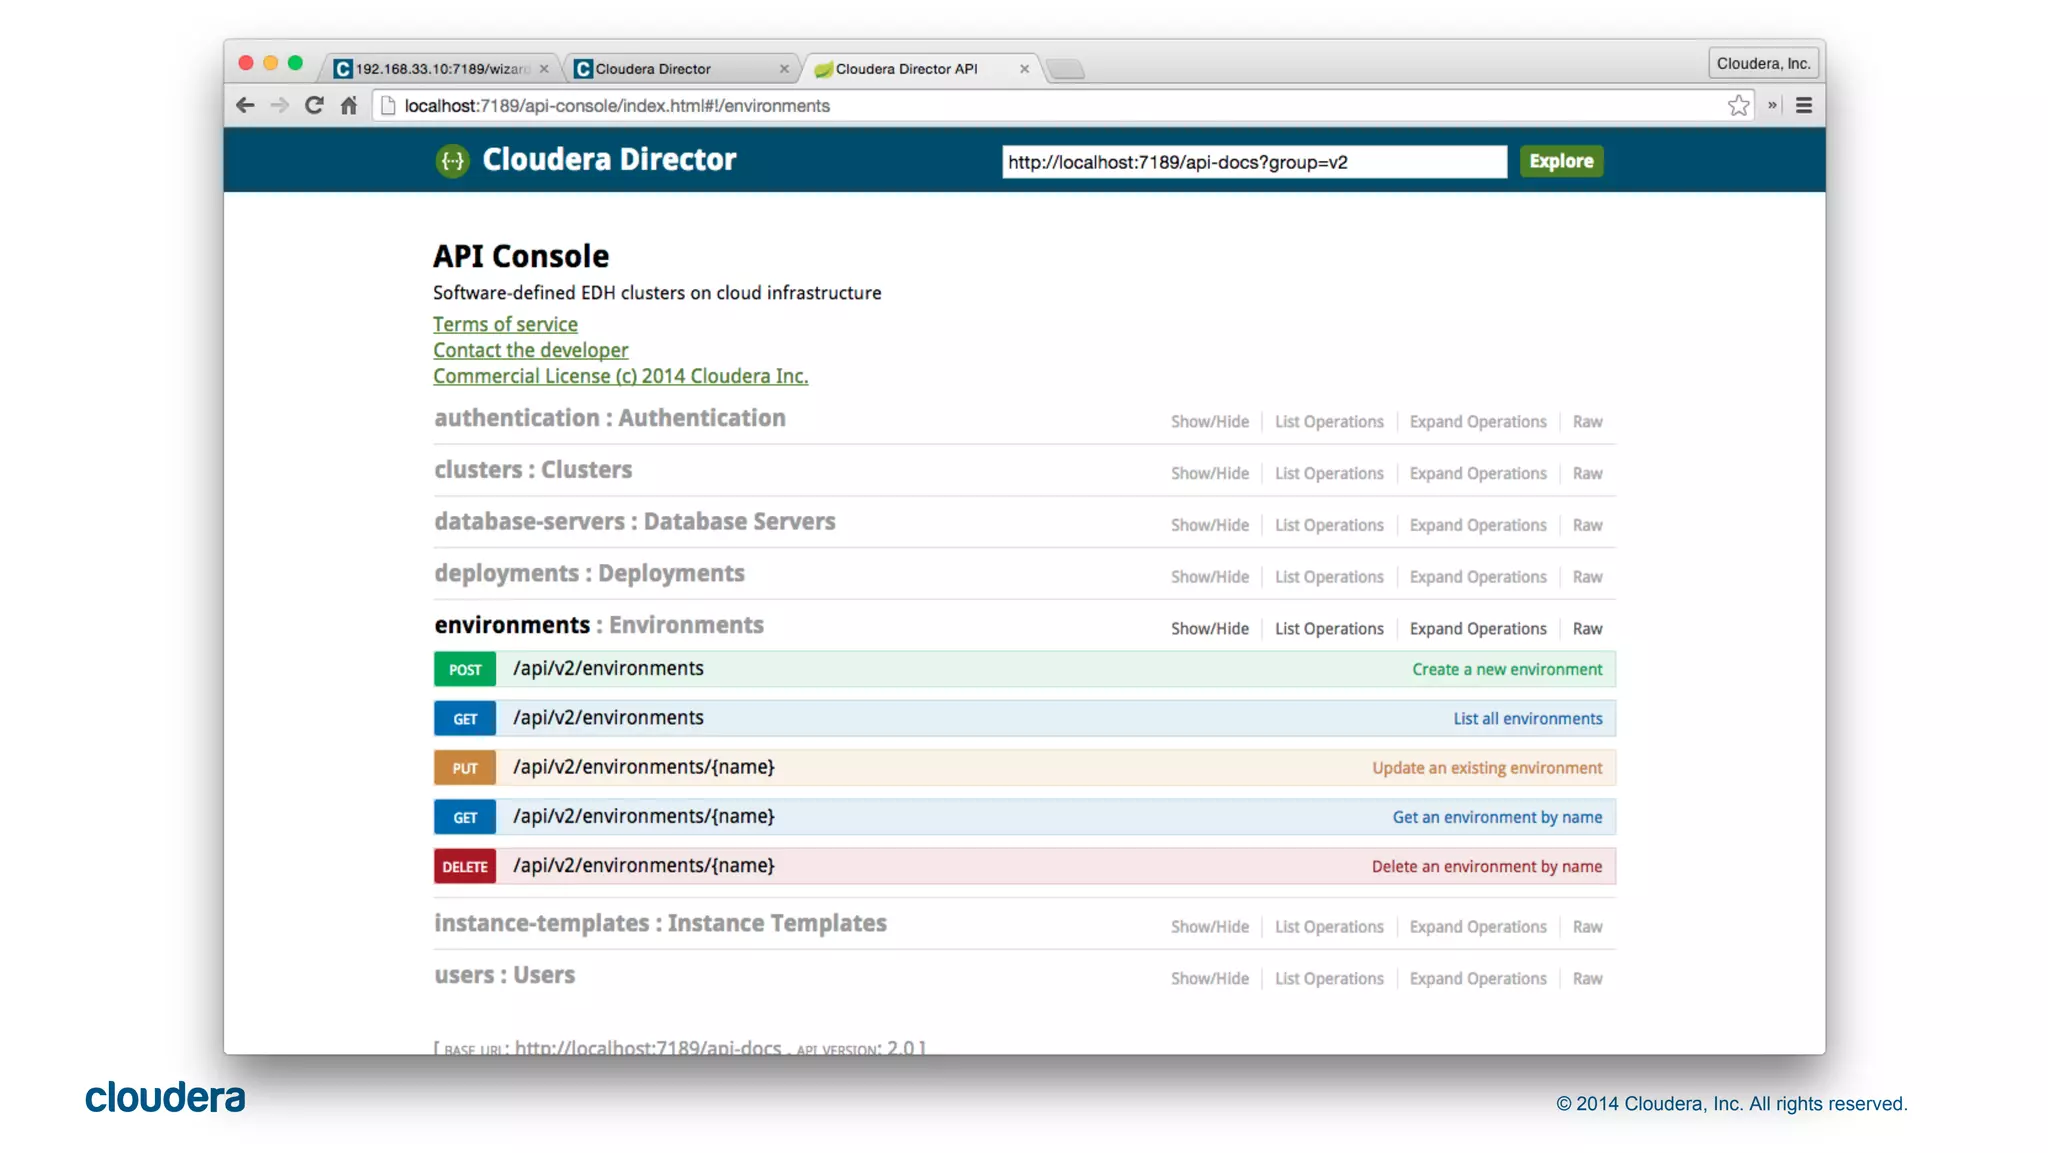
Task: Expand the authentication : Authentication section
Action: pyautogui.click(x=609, y=418)
